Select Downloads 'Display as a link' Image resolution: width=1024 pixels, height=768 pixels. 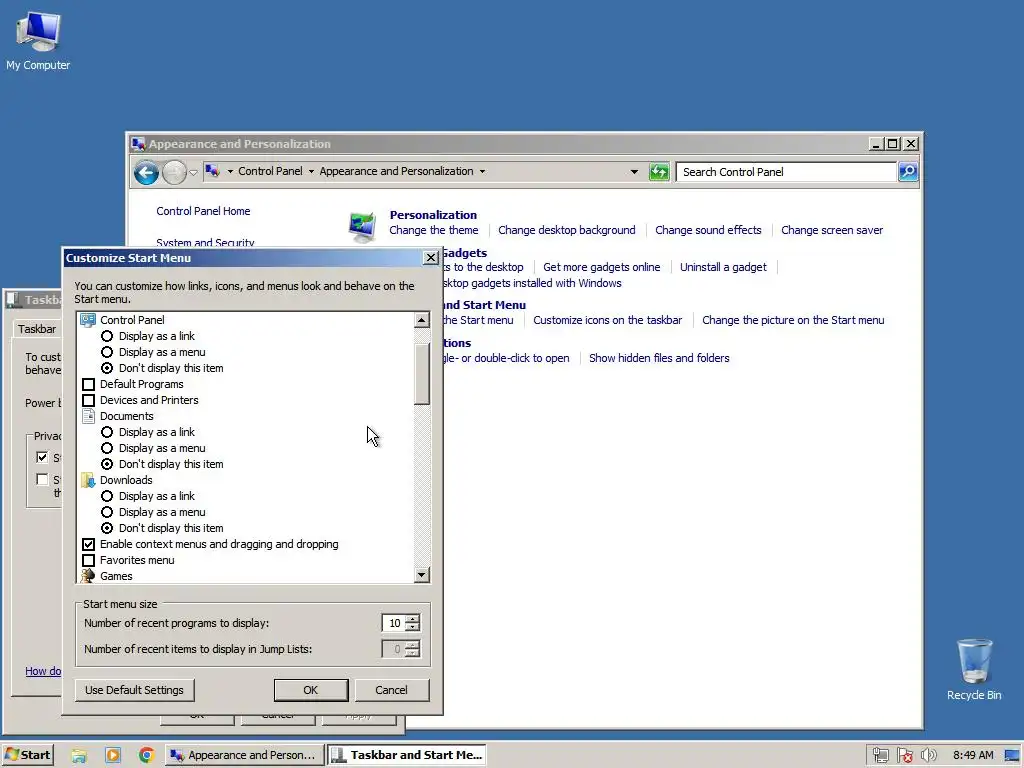107,496
